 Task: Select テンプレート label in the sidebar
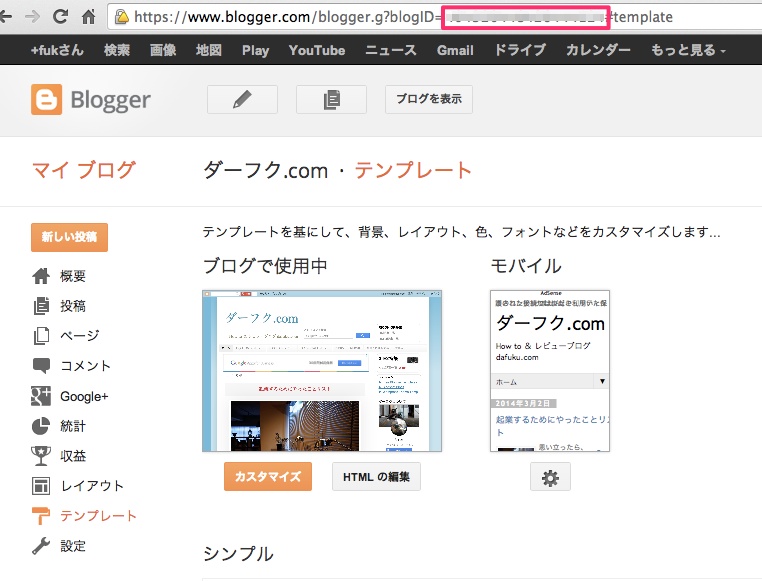(x=98, y=516)
